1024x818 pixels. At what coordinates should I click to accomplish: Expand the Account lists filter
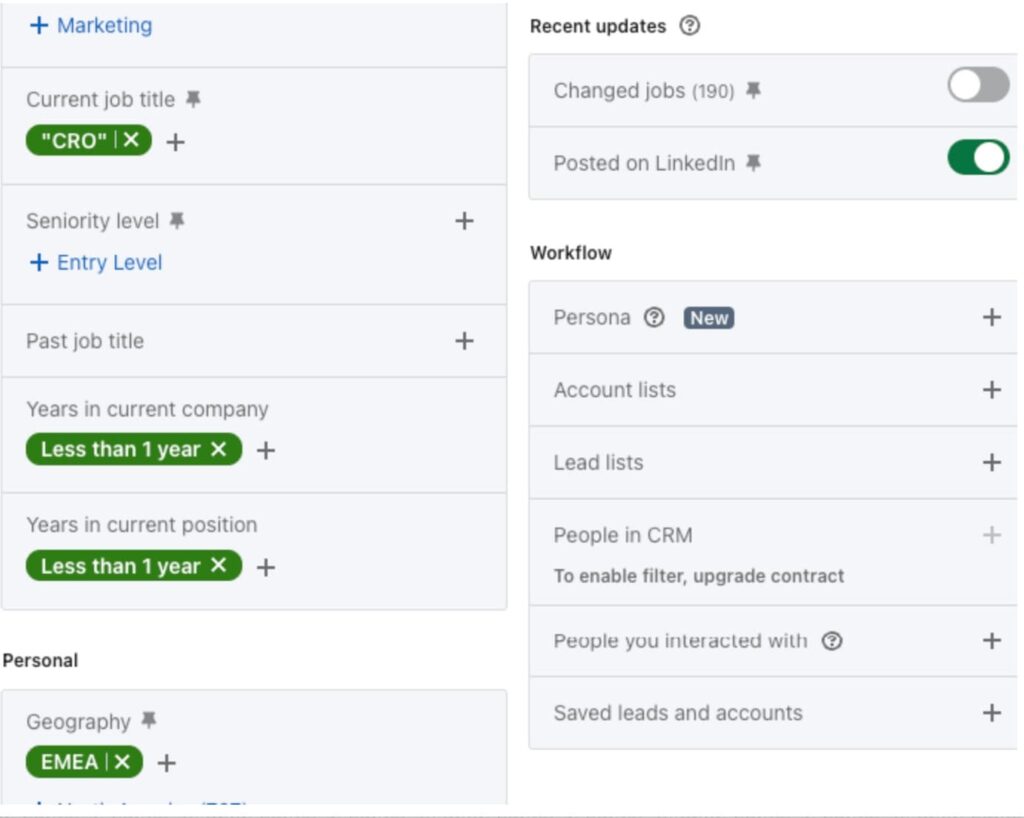point(991,390)
